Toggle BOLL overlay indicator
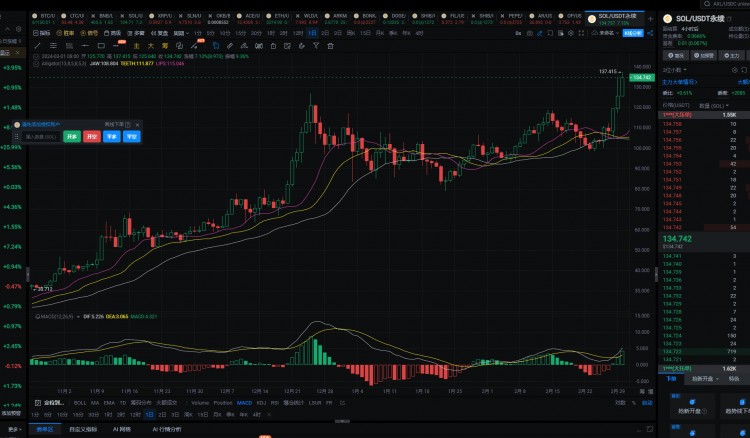750x438 pixels. (x=80, y=403)
